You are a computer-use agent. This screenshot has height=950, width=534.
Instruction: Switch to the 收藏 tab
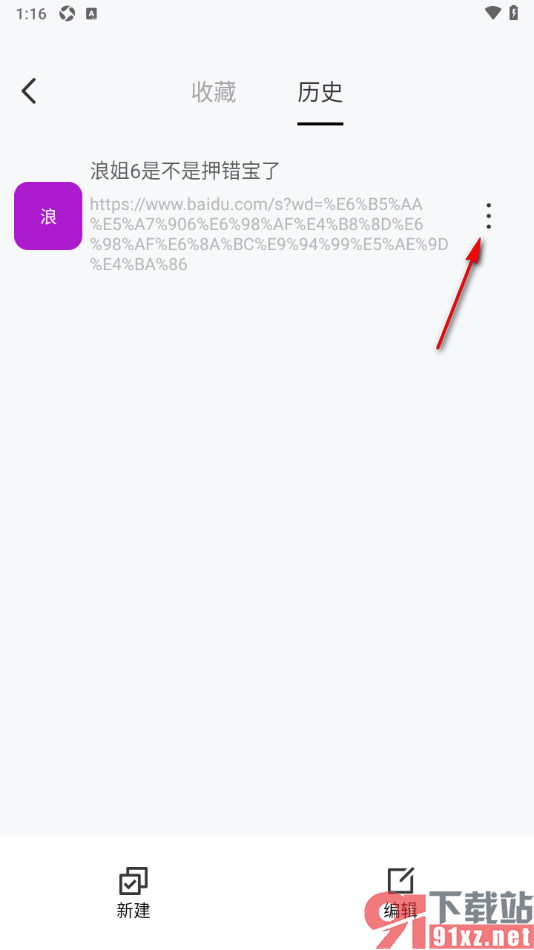pos(213,92)
